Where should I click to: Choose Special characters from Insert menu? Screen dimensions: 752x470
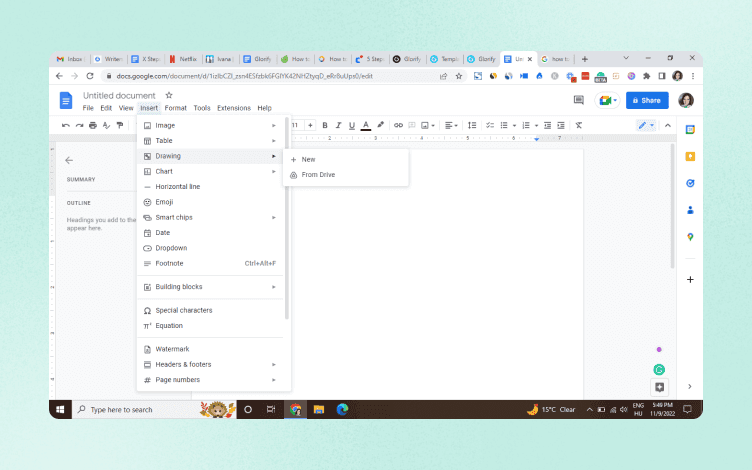211,311
